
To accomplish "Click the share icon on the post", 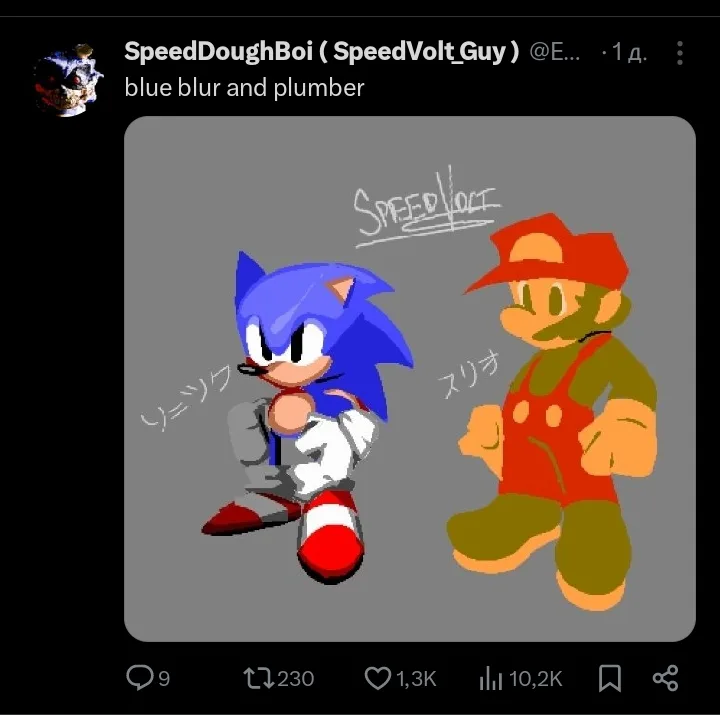I will click(666, 679).
